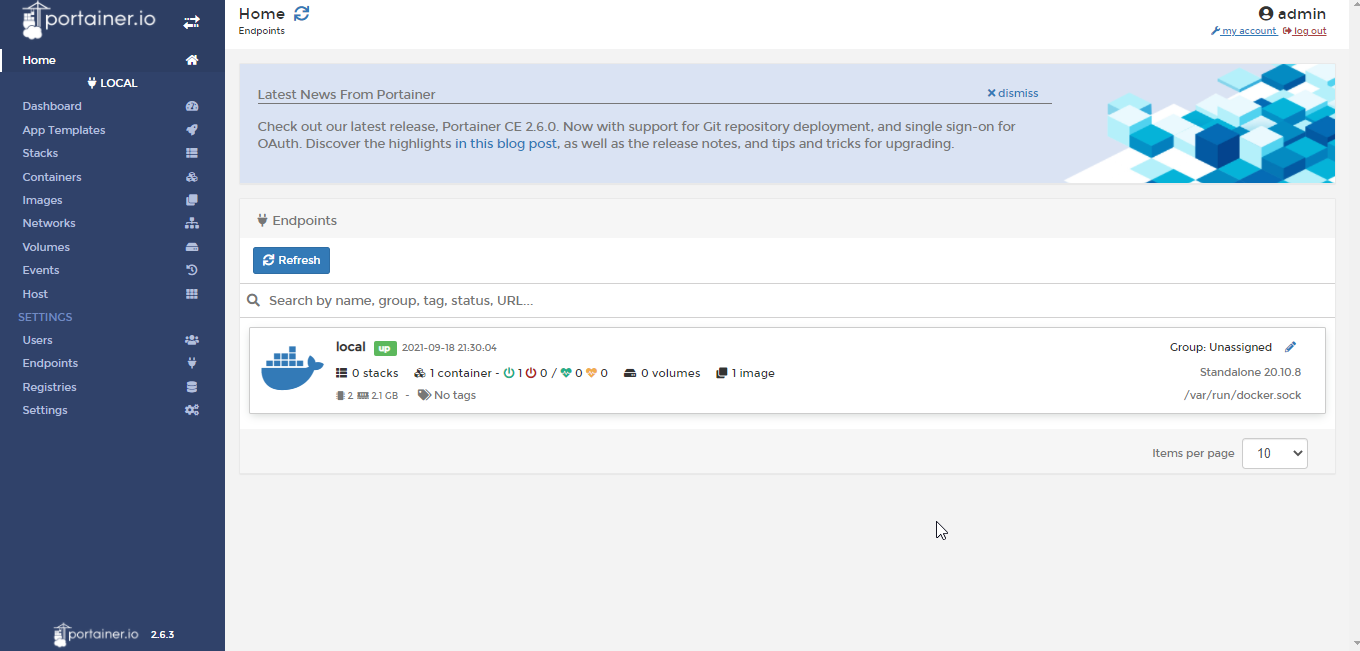The image size is (1360, 651).
Task: Click the Docker whale logo of local endpoint
Action: [292, 368]
